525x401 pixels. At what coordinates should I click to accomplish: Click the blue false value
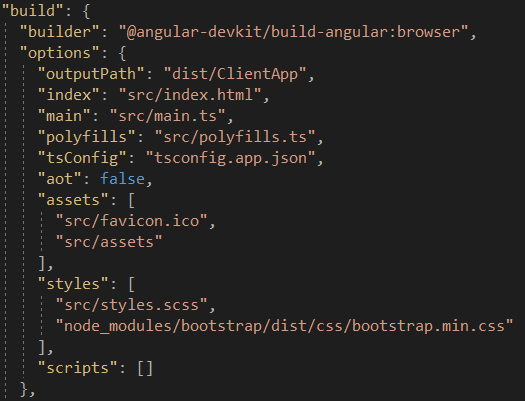(x=123, y=179)
